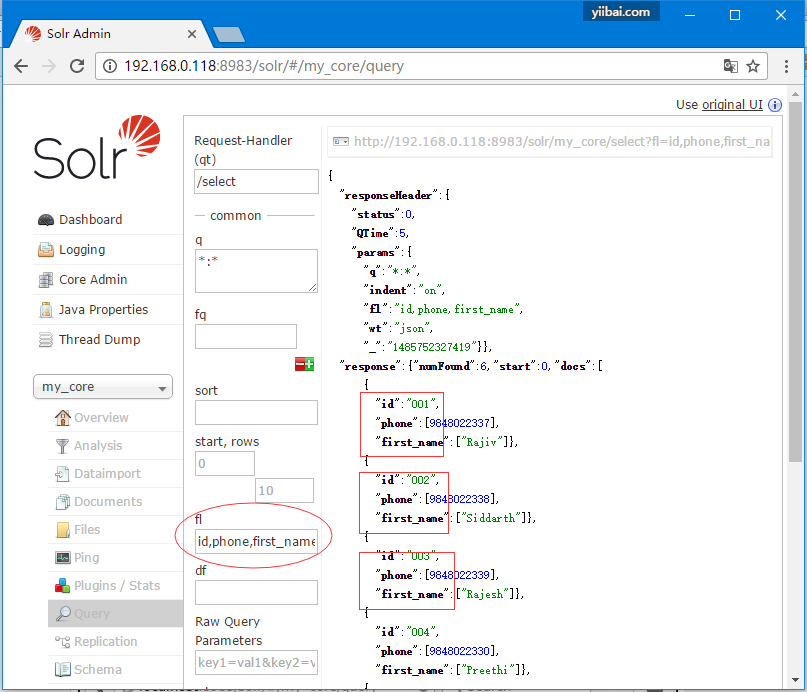This screenshot has width=807, height=692.
Task: Click the Logging icon
Action: [46, 250]
